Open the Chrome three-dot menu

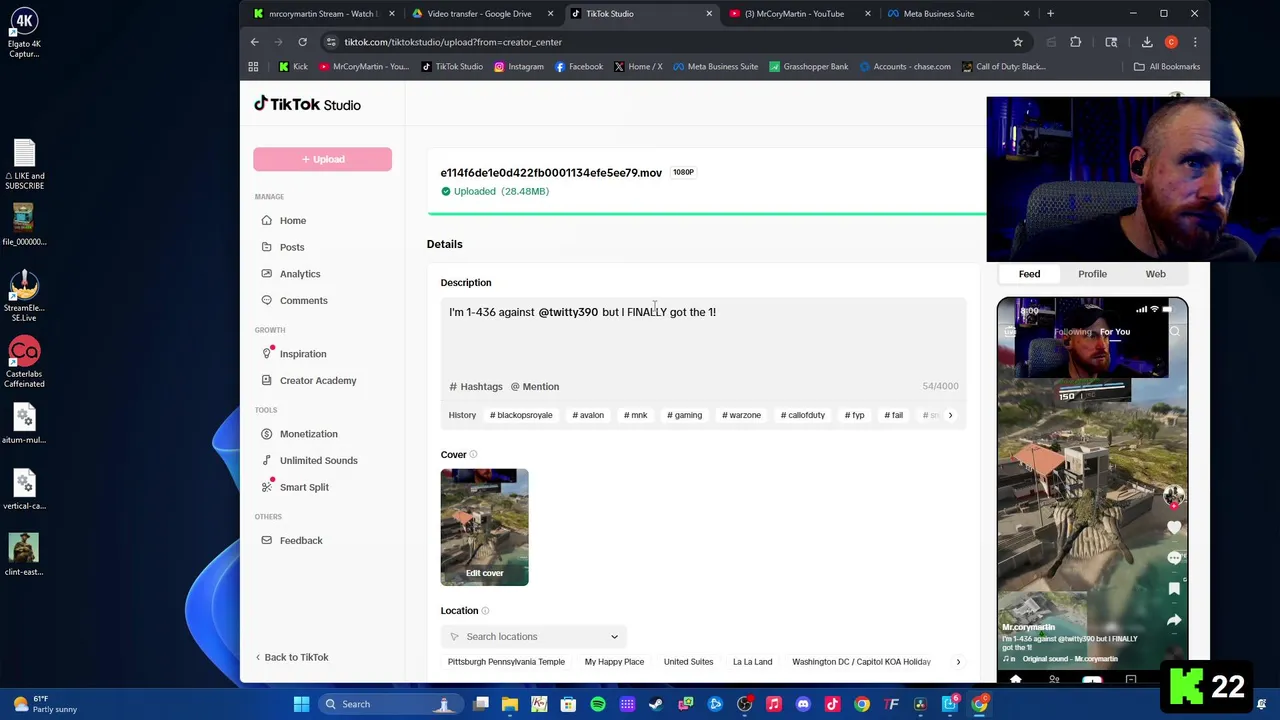[x=1195, y=42]
